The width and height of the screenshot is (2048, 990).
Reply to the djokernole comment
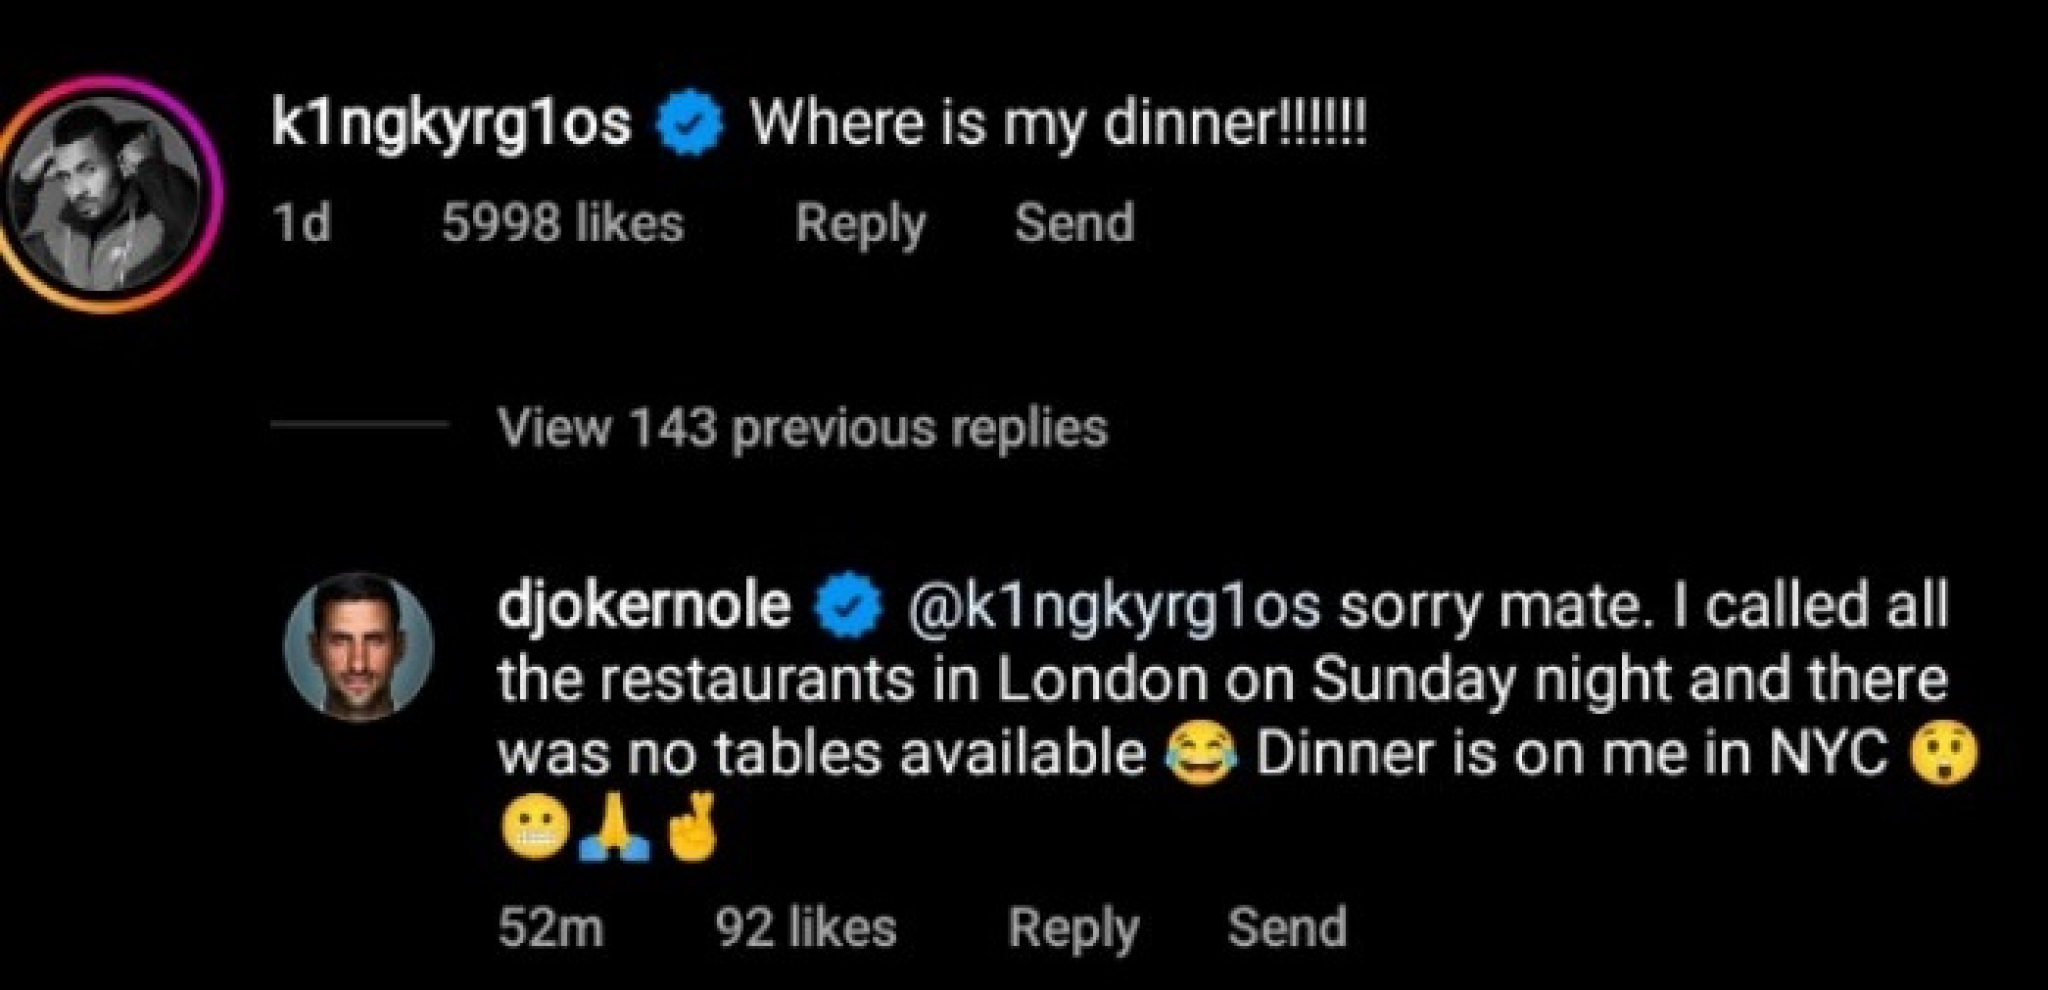[x=1073, y=928]
